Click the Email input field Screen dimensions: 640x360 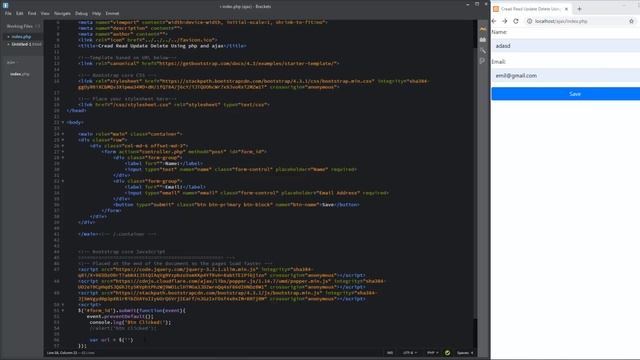pos(566,76)
